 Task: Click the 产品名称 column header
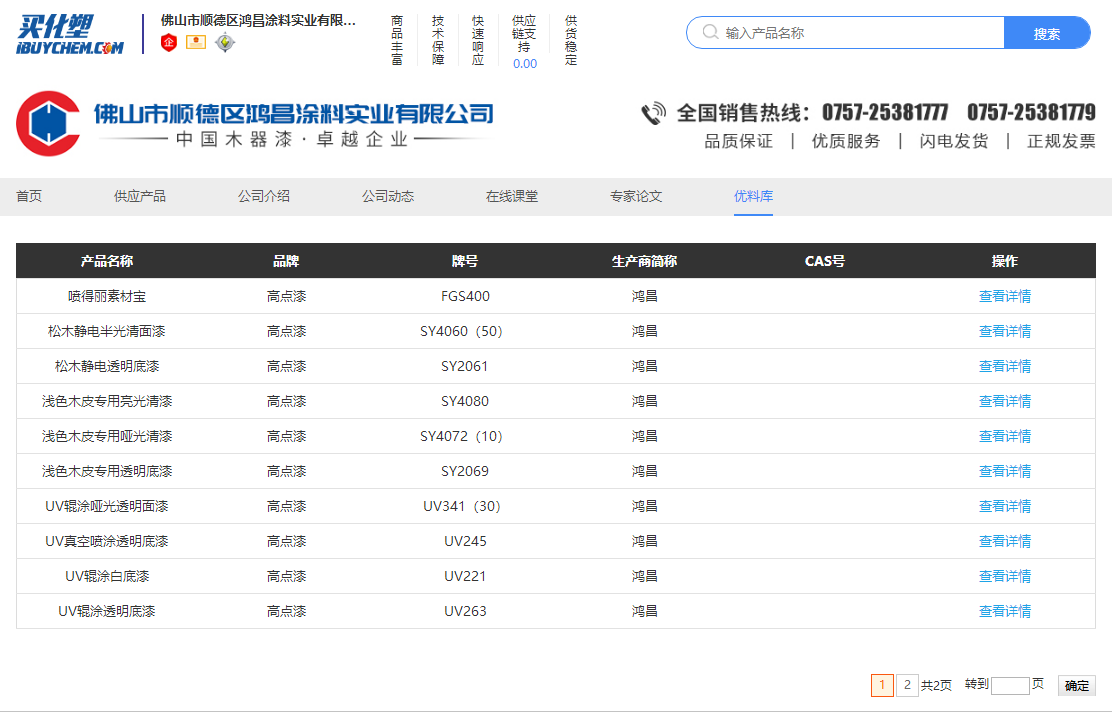point(107,261)
